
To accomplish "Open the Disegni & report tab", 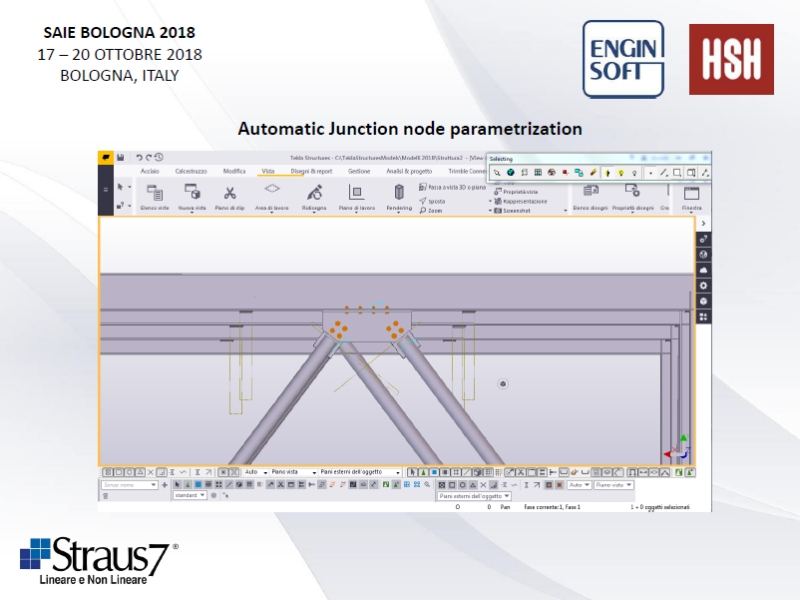I will (x=311, y=171).
